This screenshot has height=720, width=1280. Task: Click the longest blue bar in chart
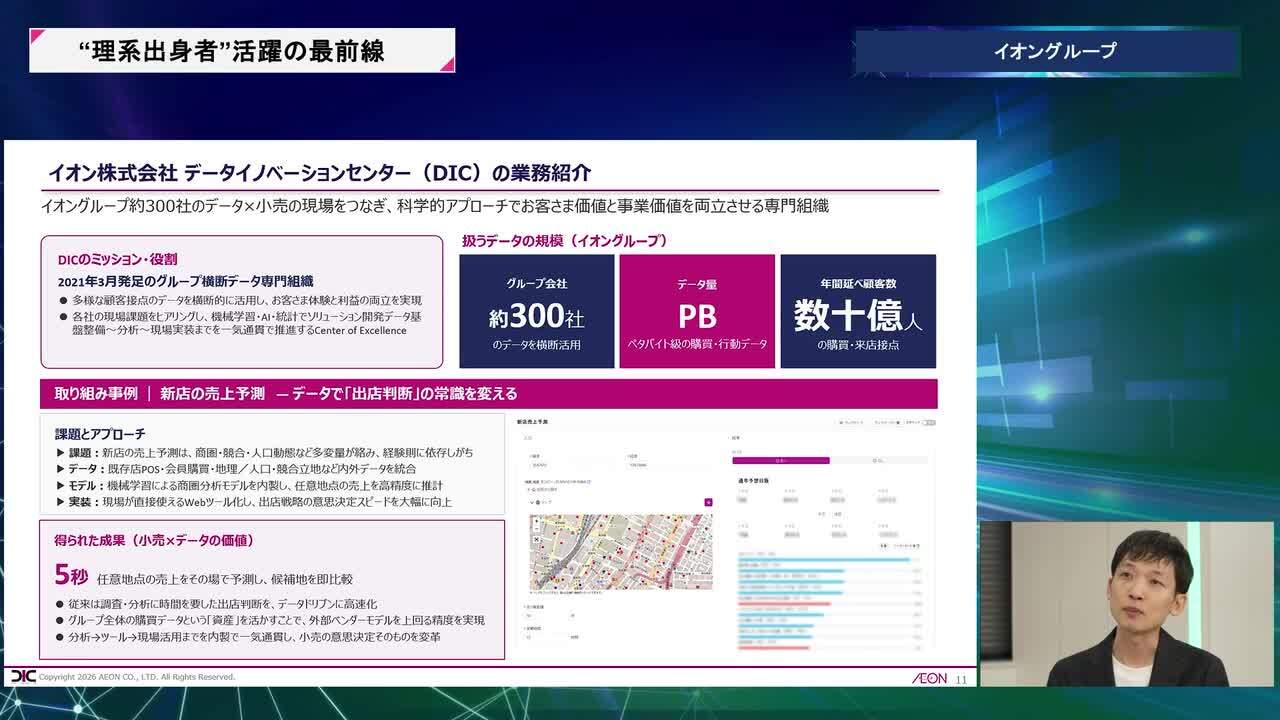click(x=824, y=559)
